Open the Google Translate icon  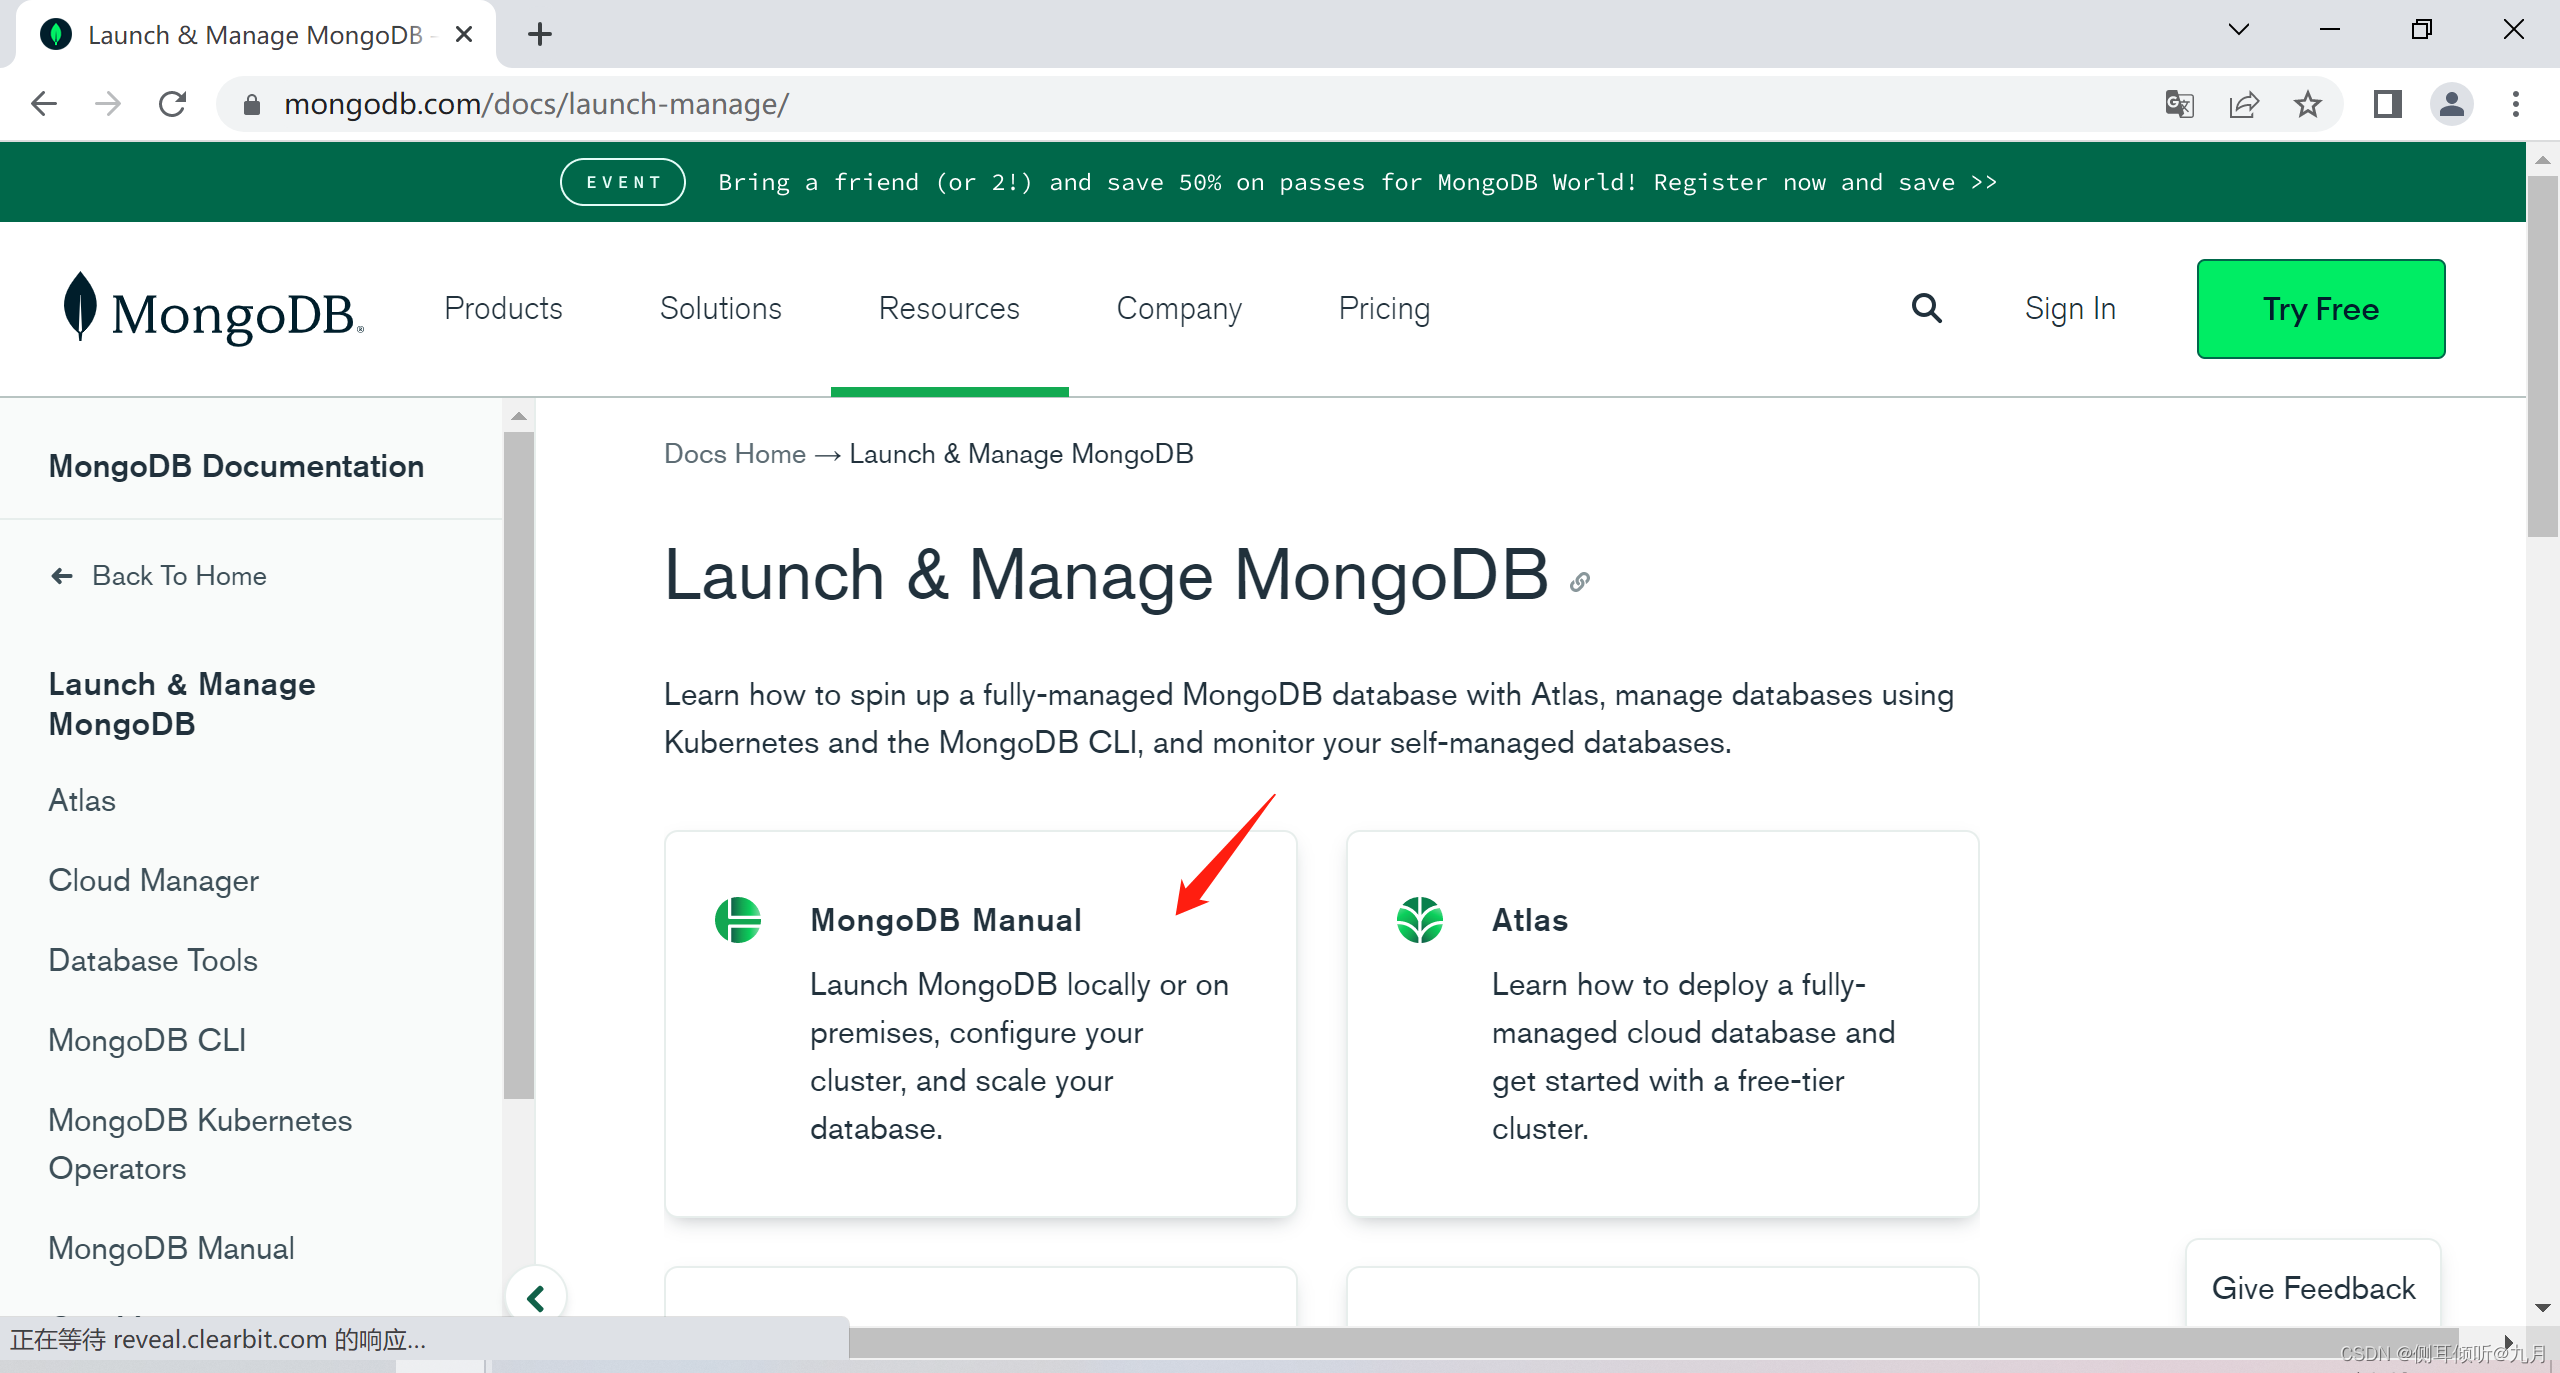click(x=2179, y=104)
